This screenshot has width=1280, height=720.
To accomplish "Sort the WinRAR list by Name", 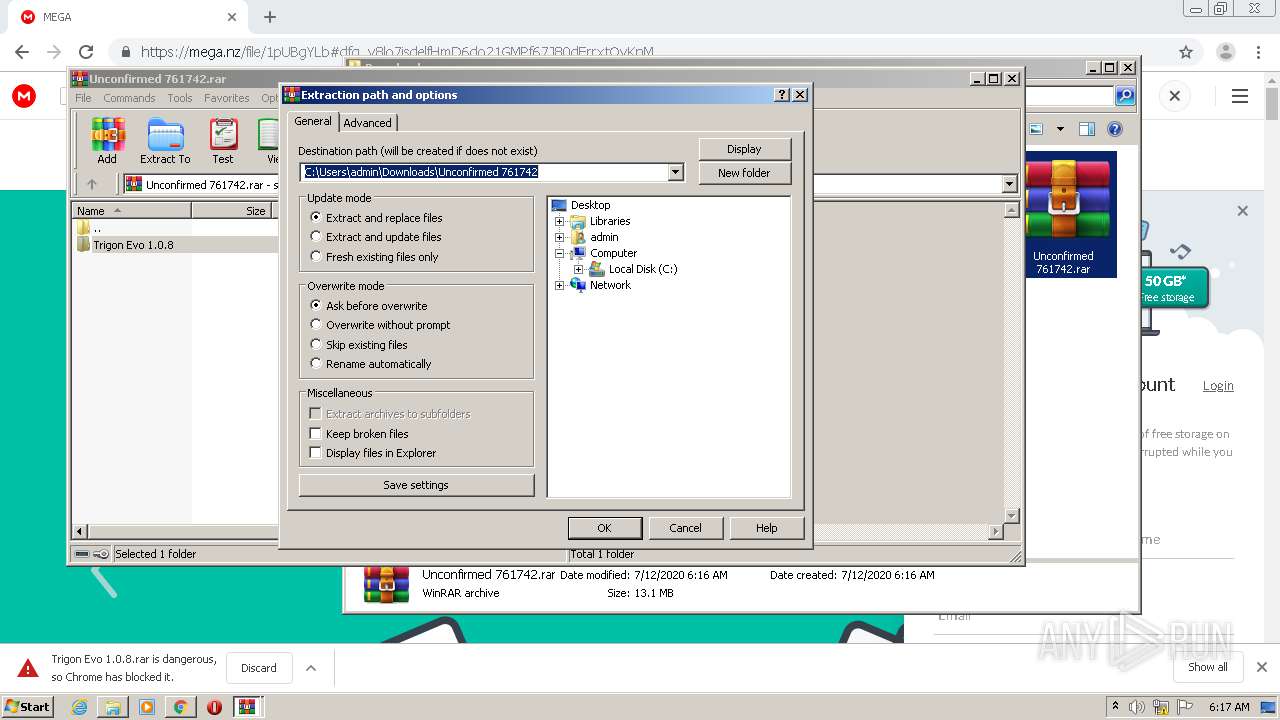I will pyautogui.click(x=131, y=211).
